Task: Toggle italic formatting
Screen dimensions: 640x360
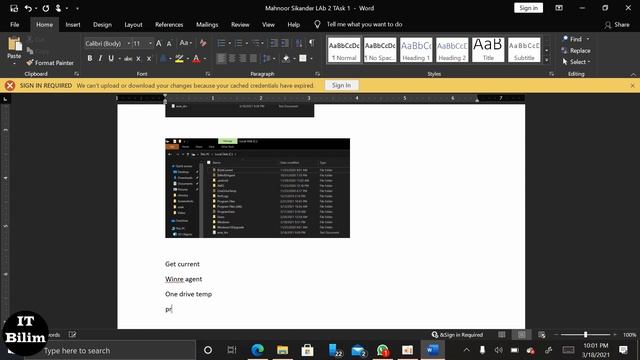Action: coord(100,59)
